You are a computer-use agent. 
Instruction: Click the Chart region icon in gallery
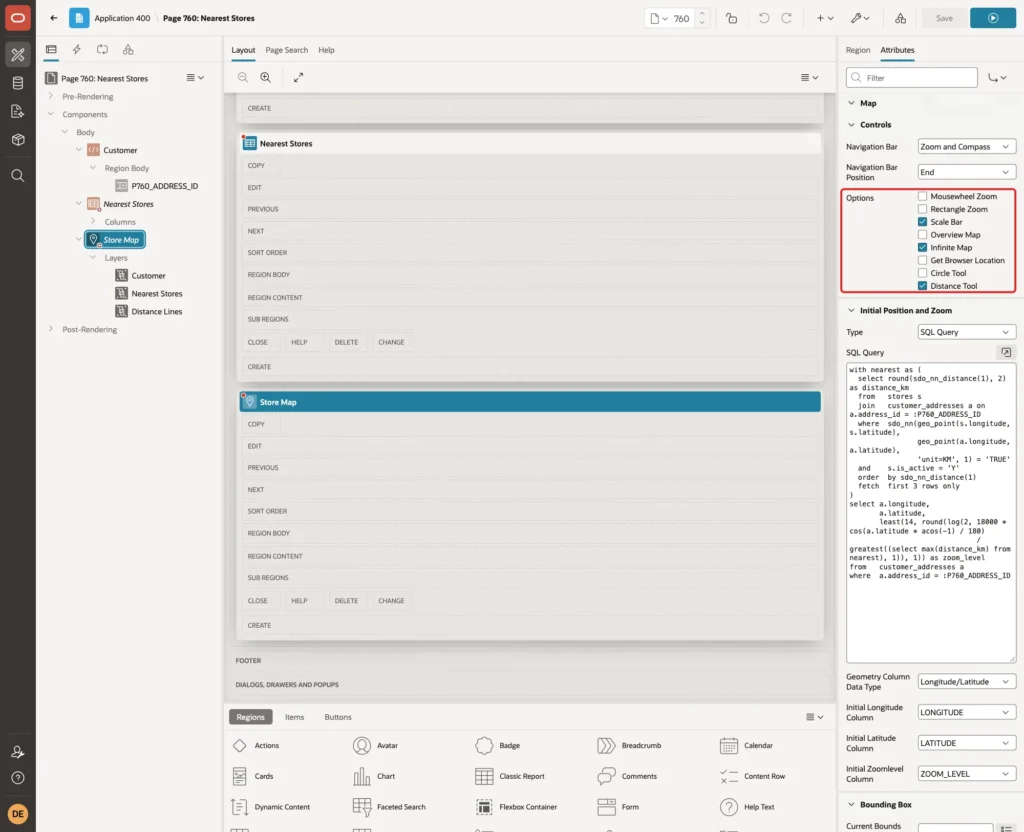(361, 776)
